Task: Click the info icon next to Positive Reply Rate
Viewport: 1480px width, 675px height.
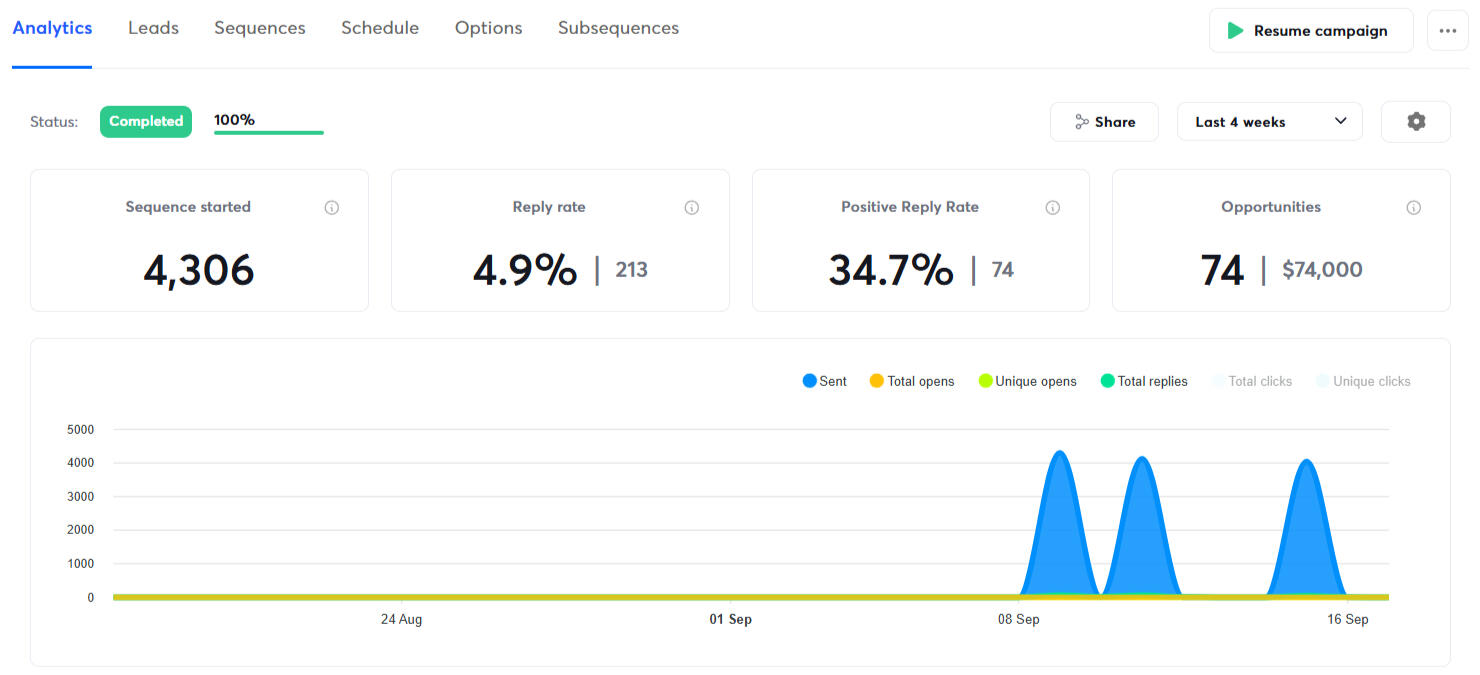Action: coord(1052,208)
